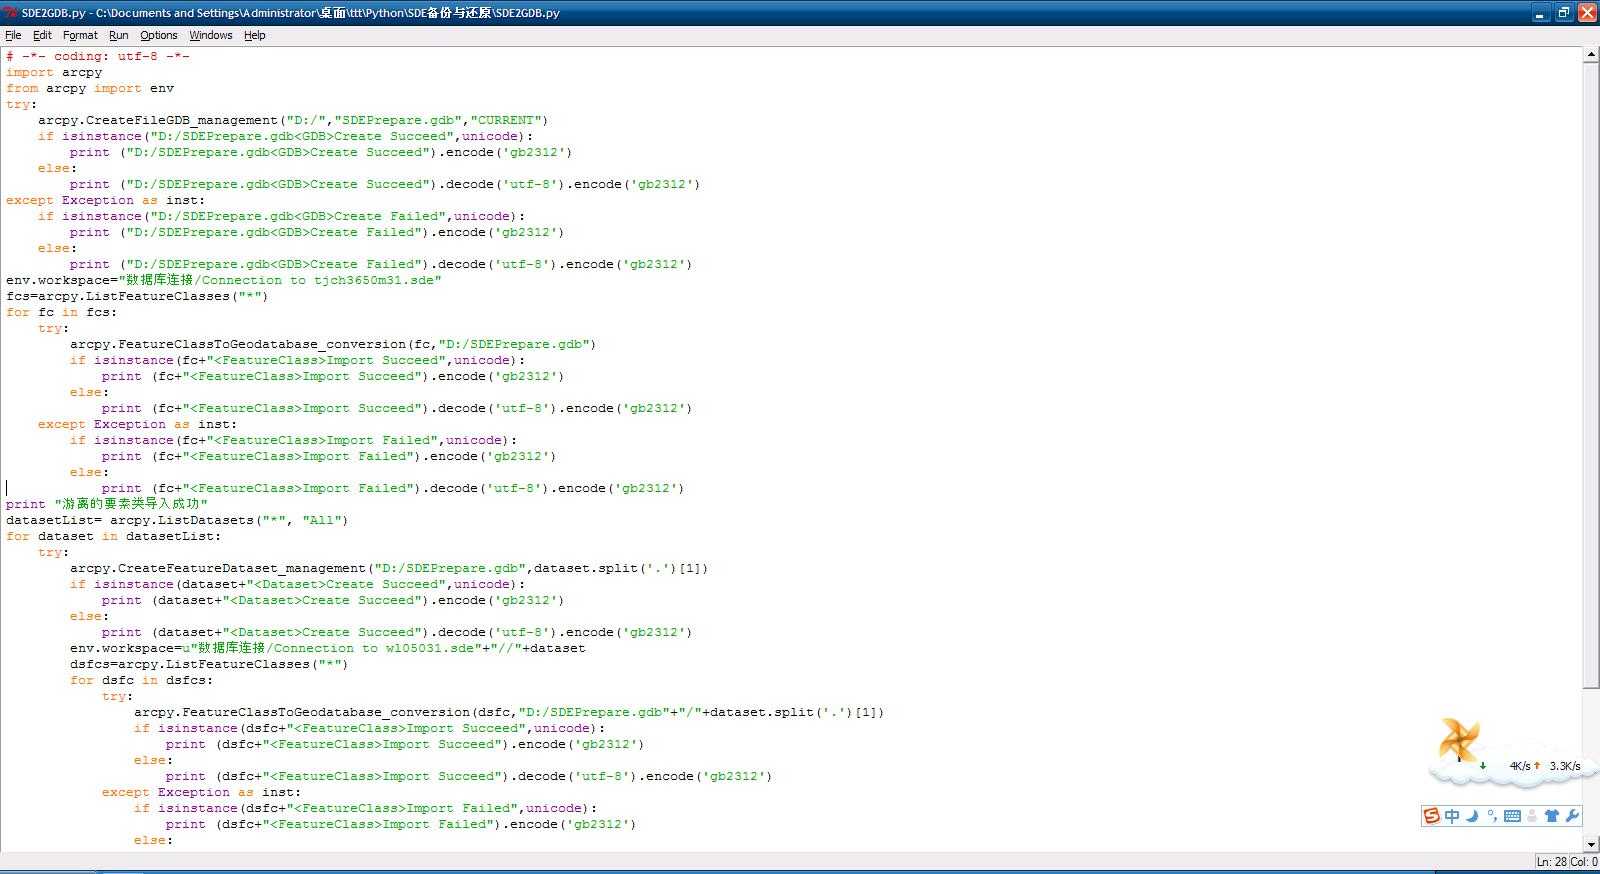Click the 'Ln: 28' status bar entry
This screenshot has width=1600, height=874.
pyautogui.click(x=1551, y=862)
